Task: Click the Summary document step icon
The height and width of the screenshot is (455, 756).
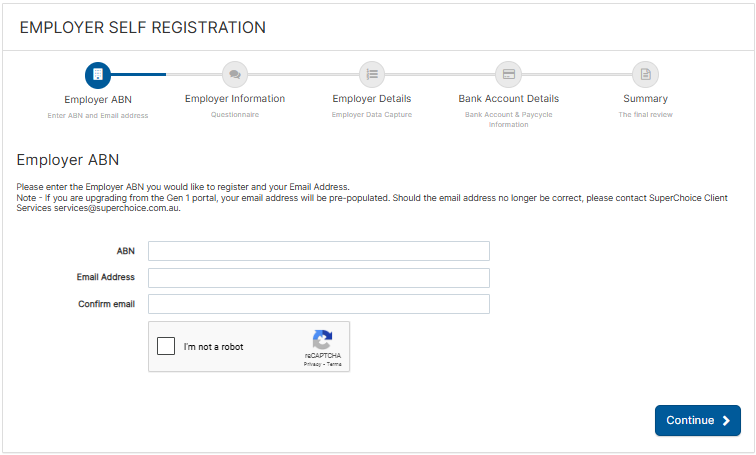Action: point(646,74)
